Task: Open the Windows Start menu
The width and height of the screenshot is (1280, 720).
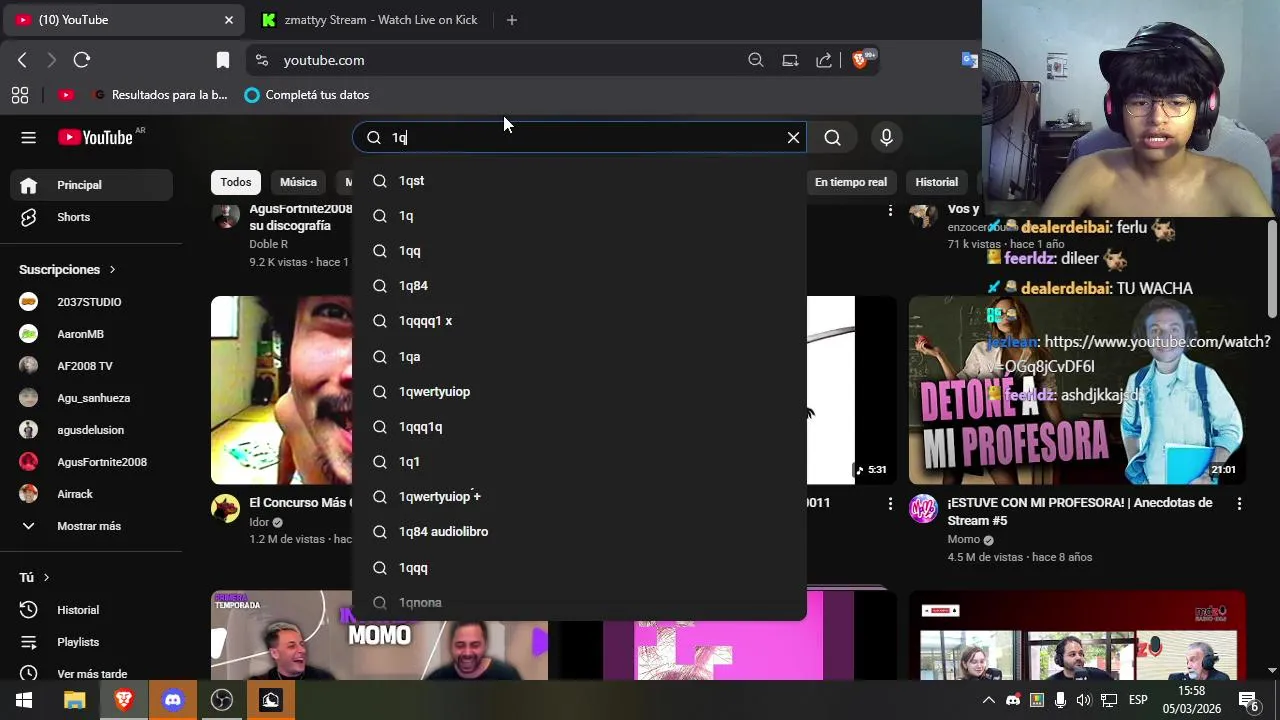Action: click(24, 700)
